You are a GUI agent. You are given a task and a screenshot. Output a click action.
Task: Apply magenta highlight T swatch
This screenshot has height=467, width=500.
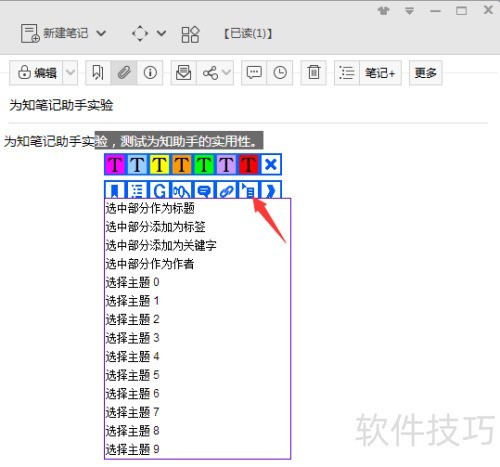(x=115, y=164)
